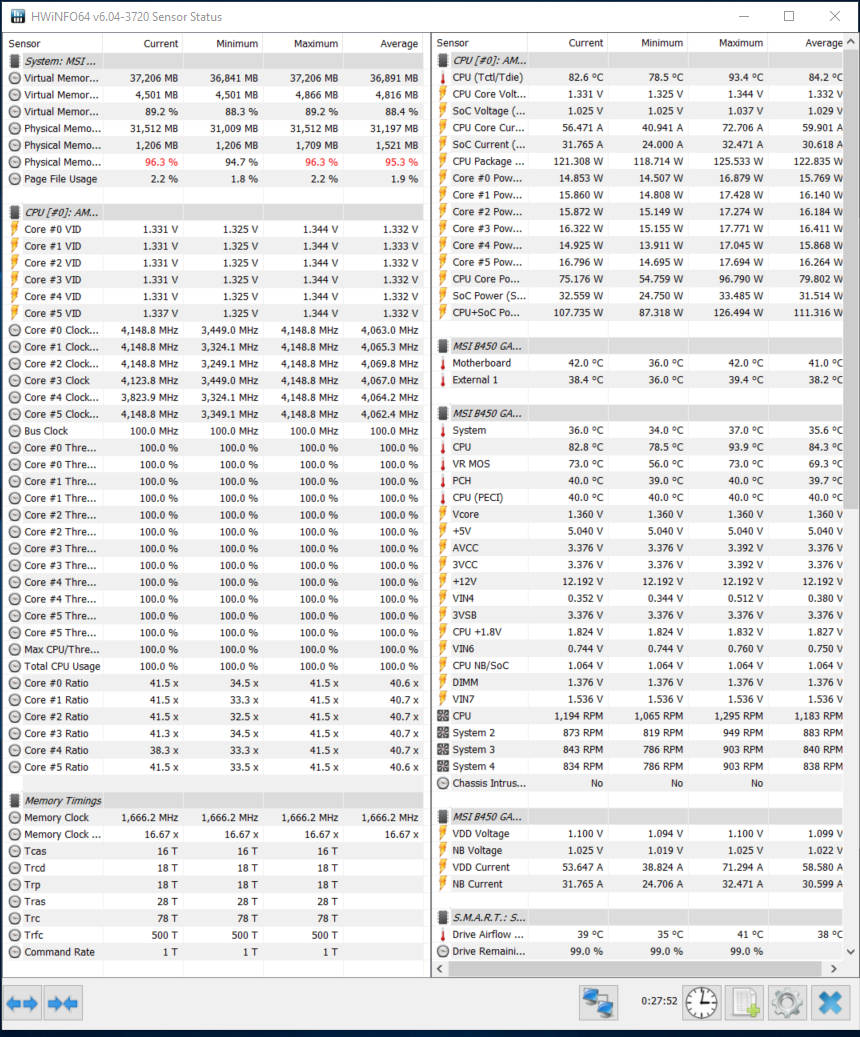Click clock icon beside Bus Clock
This screenshot has height=1037, width=860.
point(15,431)
